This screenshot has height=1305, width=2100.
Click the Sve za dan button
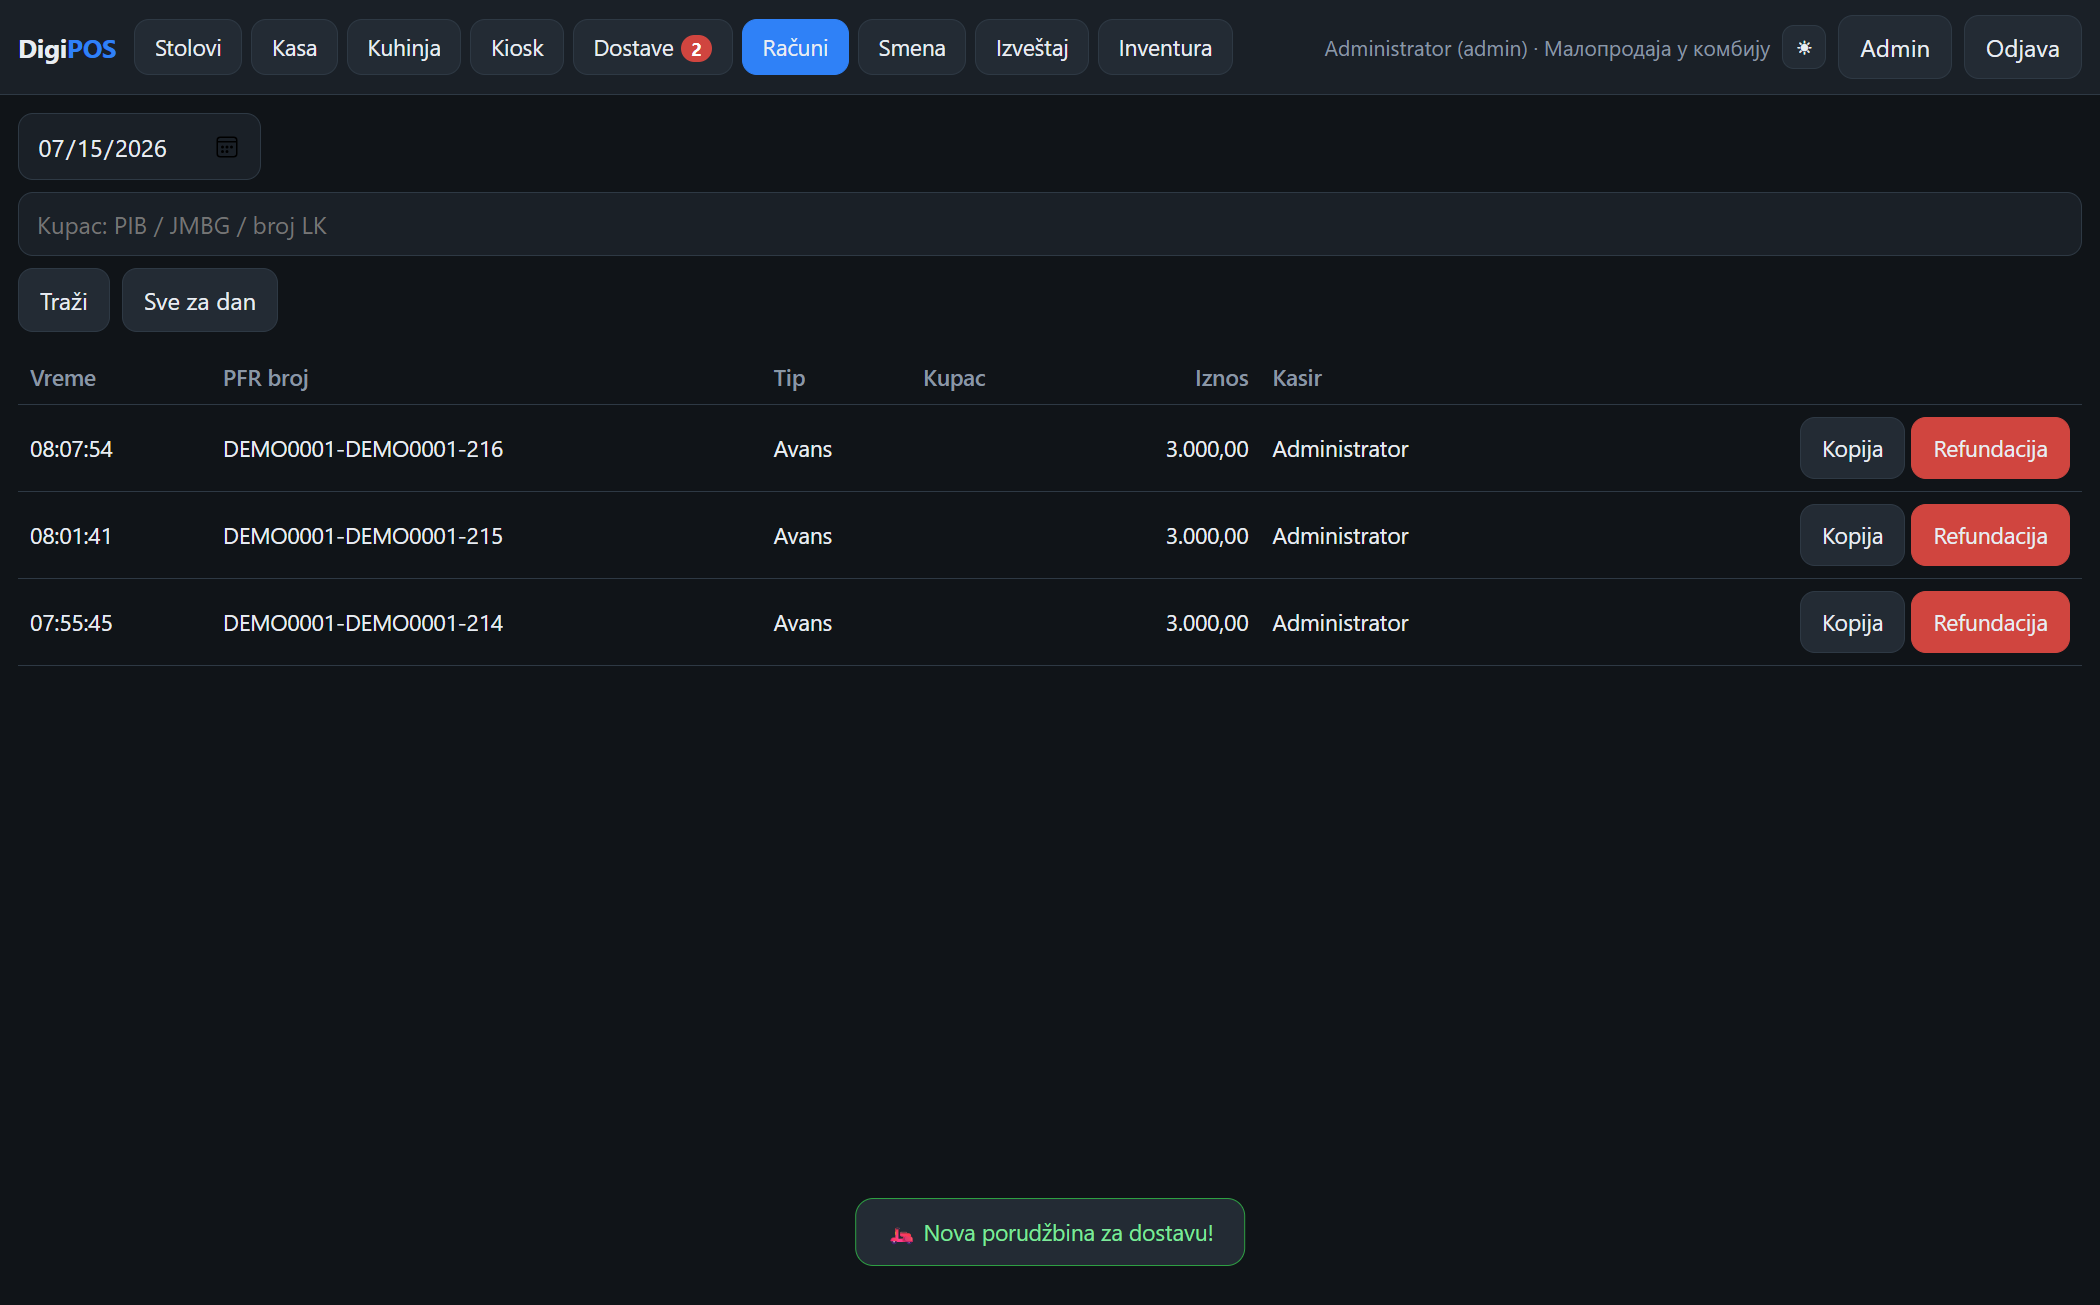(200, 300)
